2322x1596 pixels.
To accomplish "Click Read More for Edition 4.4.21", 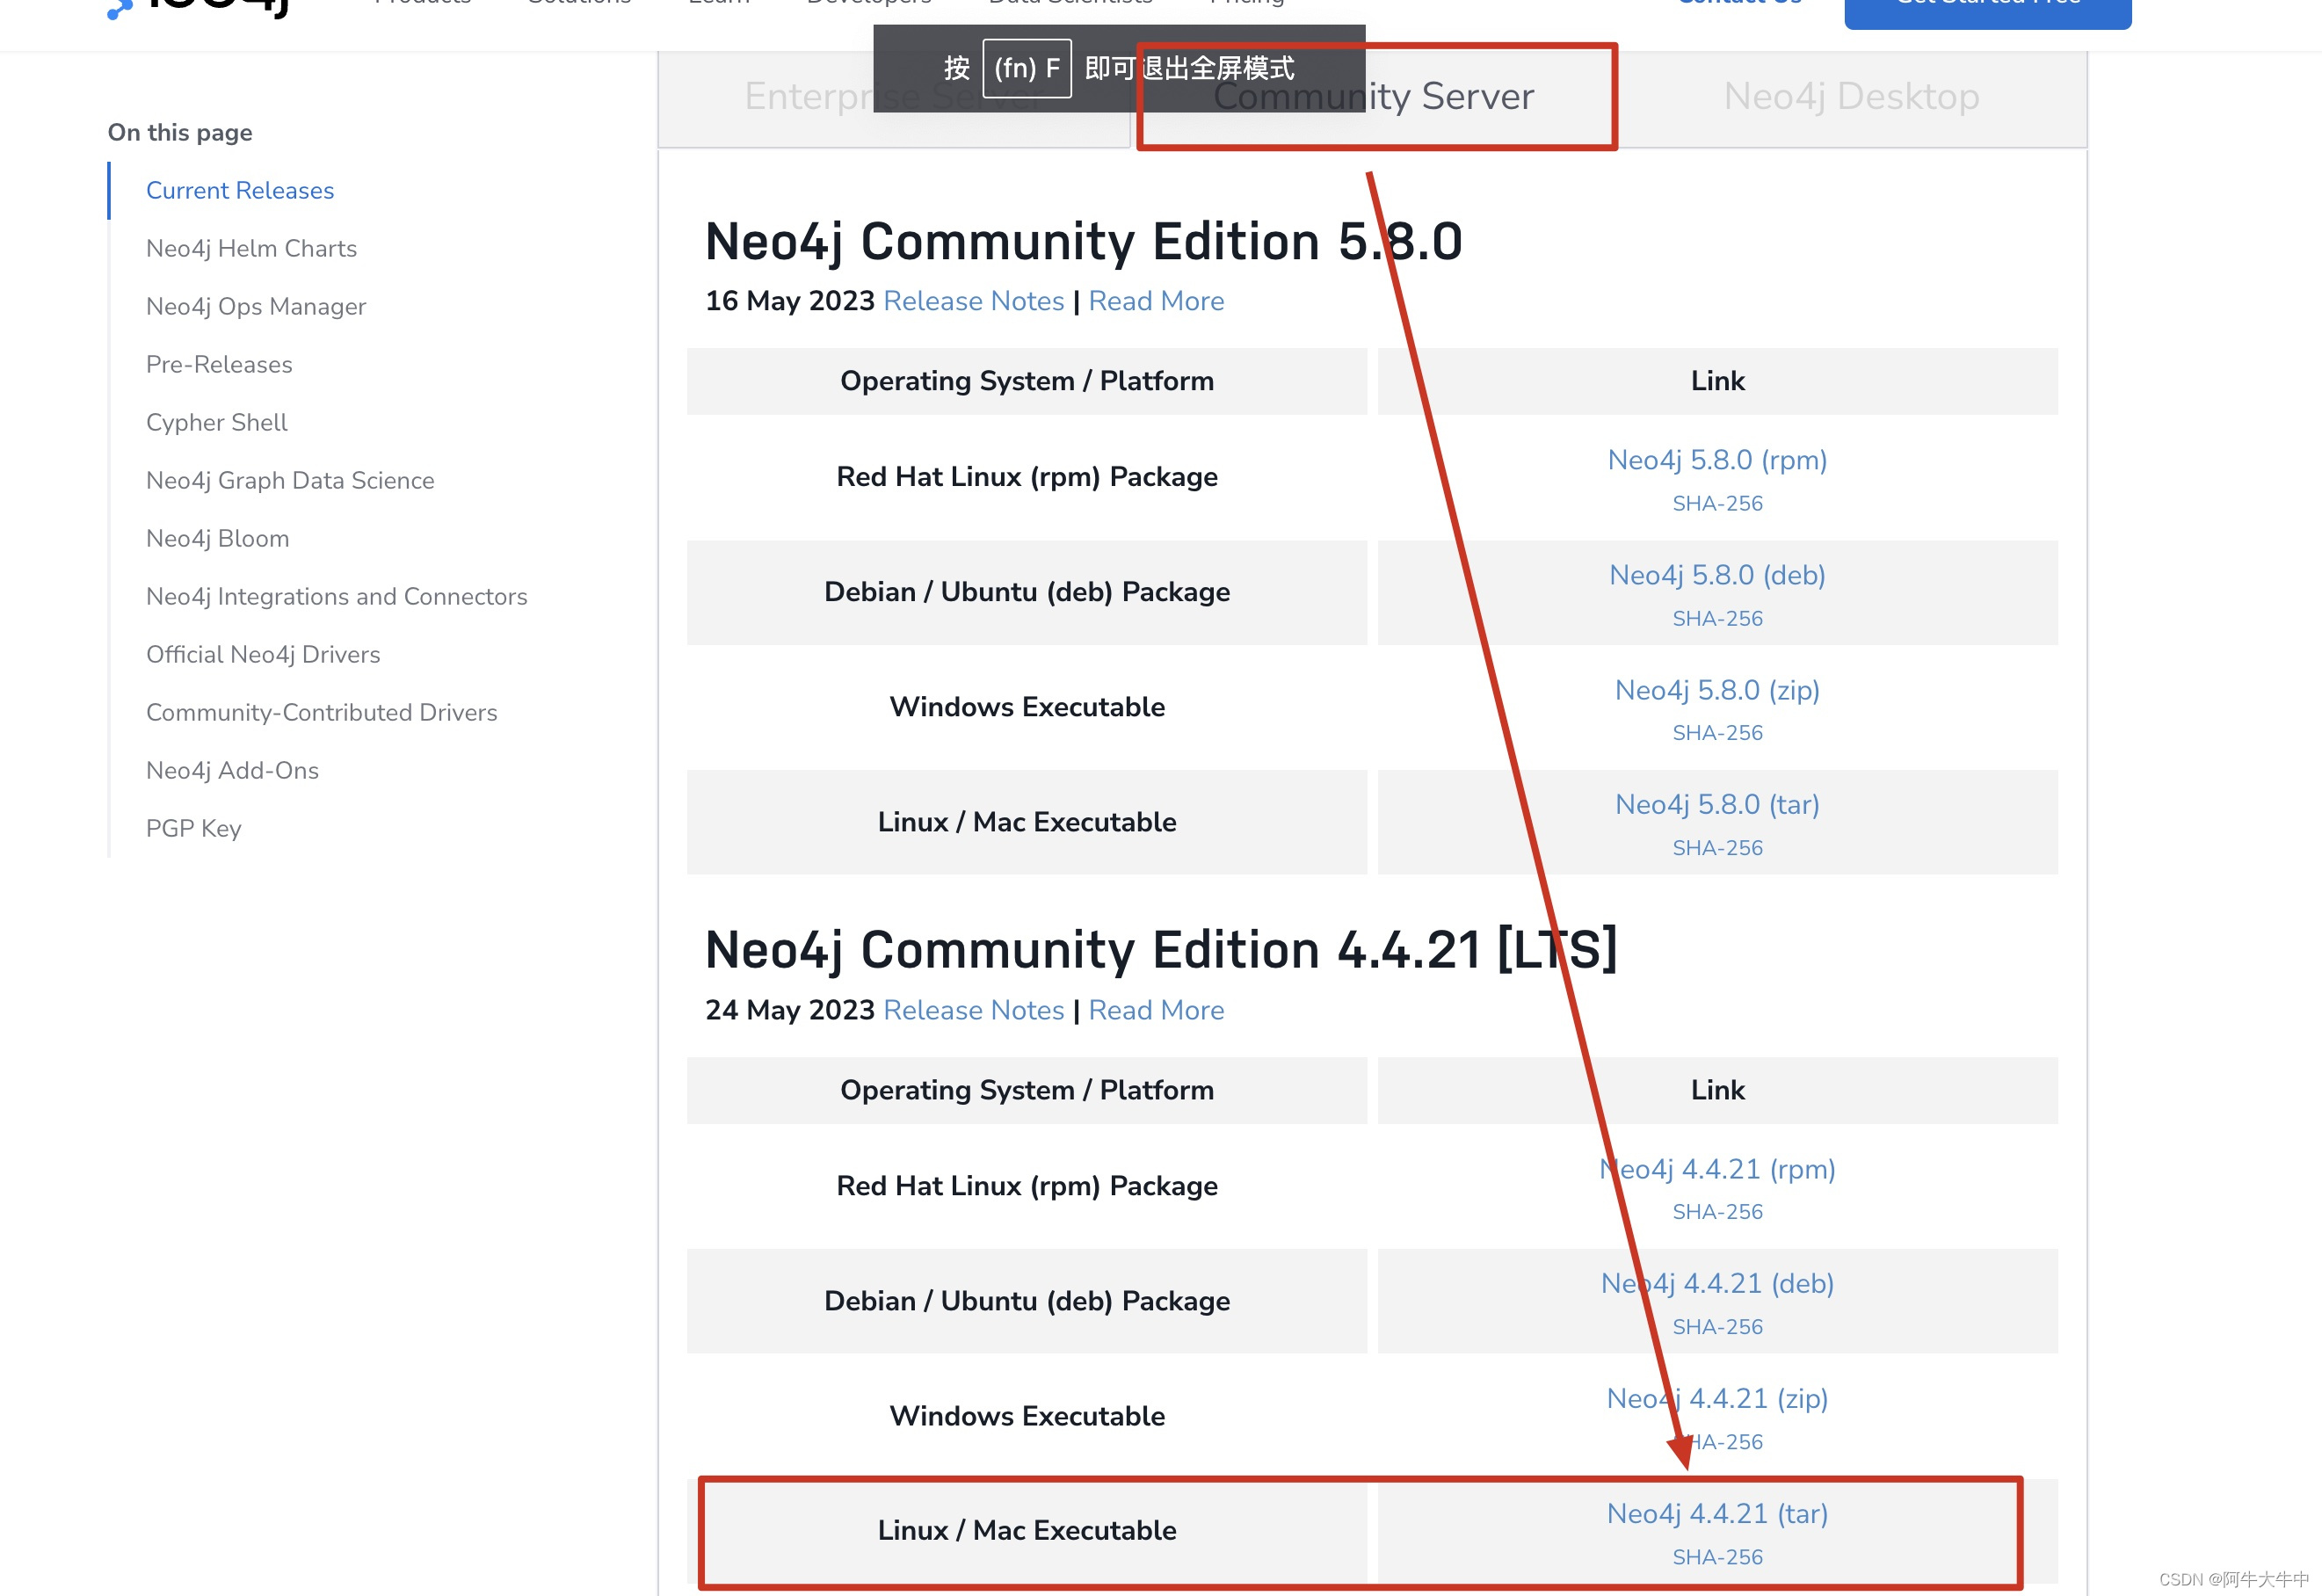I will coord(1156,1010).
